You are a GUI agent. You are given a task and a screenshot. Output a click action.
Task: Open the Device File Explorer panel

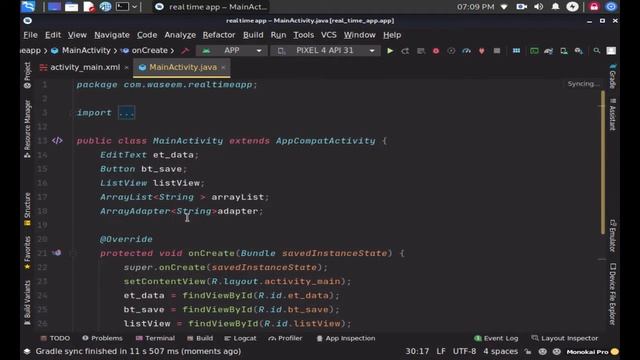pos(612,294)
